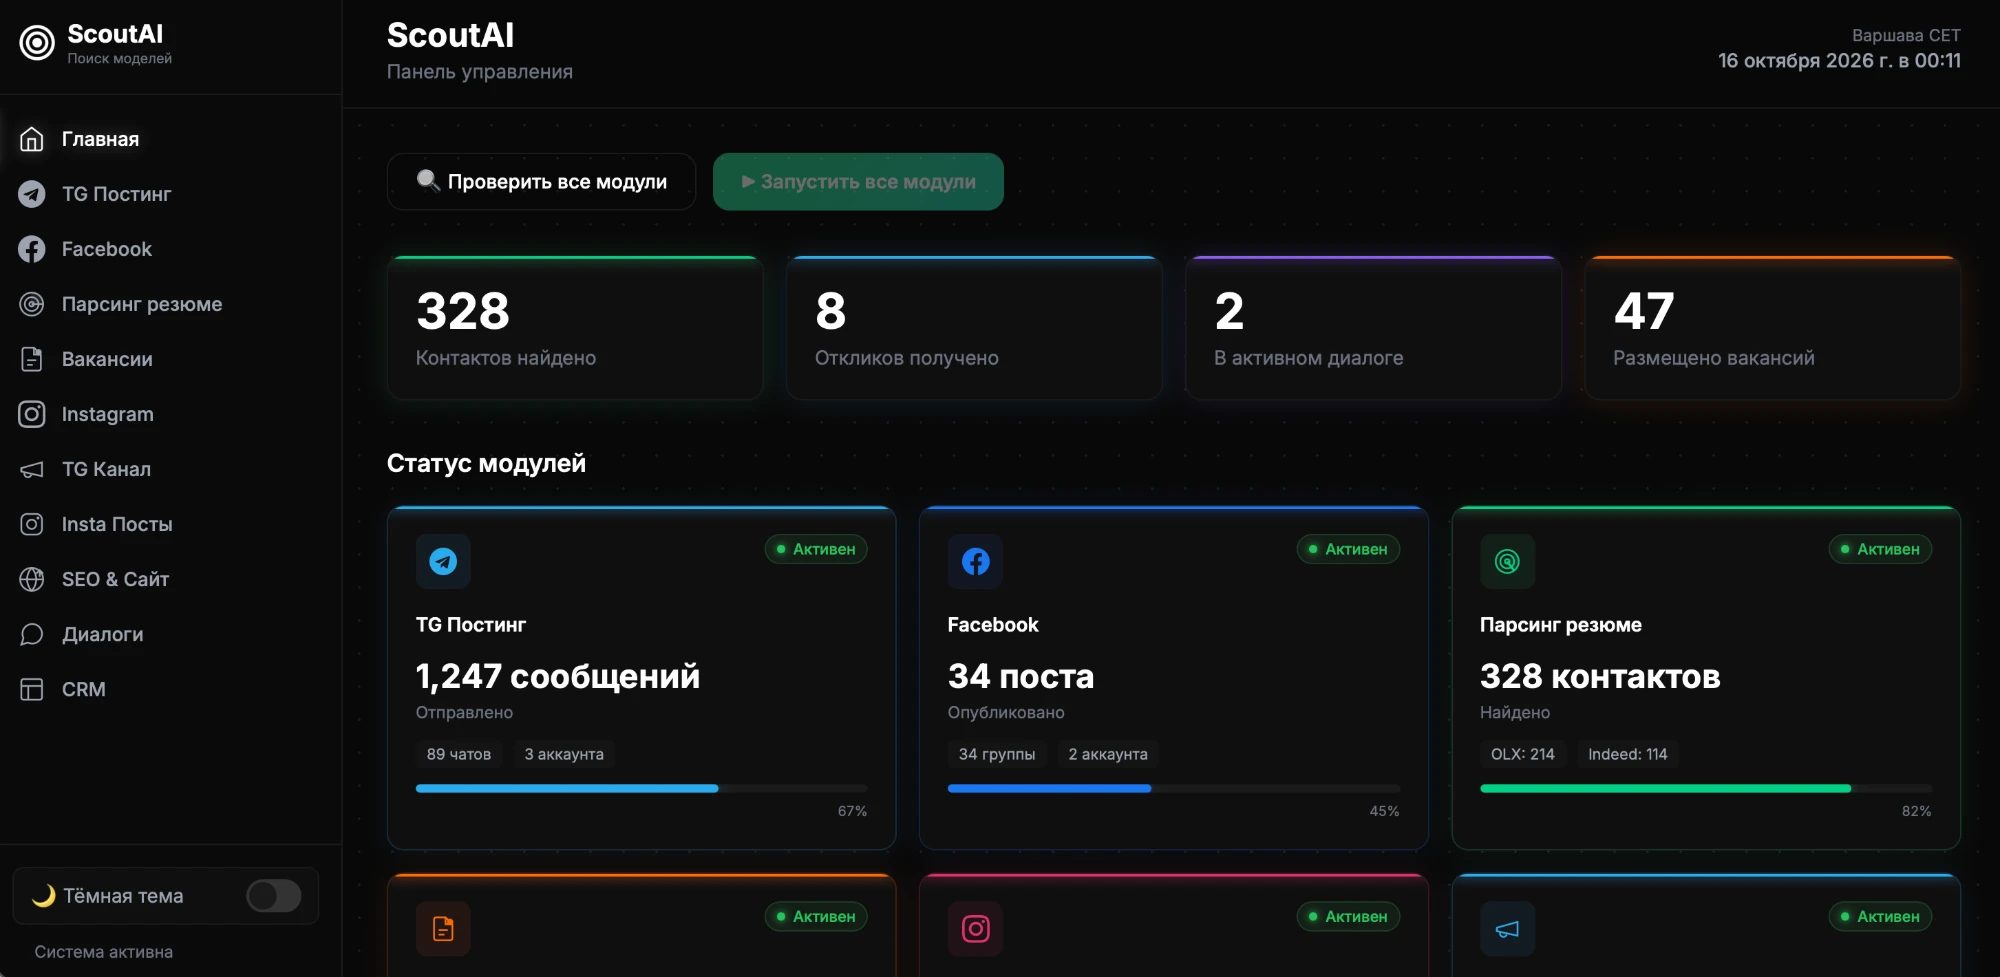Click the OLX: 214 tag
This screenshot has width=2000, height=977.
pyautogui.click(x=1523, y=754)
